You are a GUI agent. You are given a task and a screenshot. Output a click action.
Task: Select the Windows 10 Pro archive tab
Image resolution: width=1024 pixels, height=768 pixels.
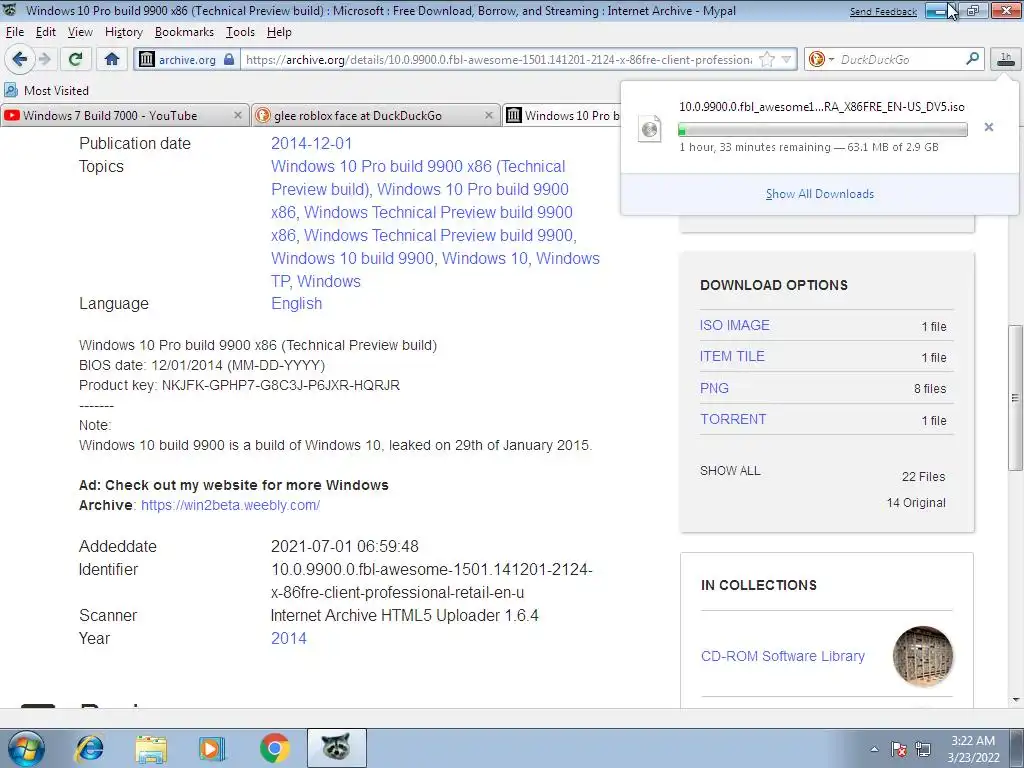point(563,116)
